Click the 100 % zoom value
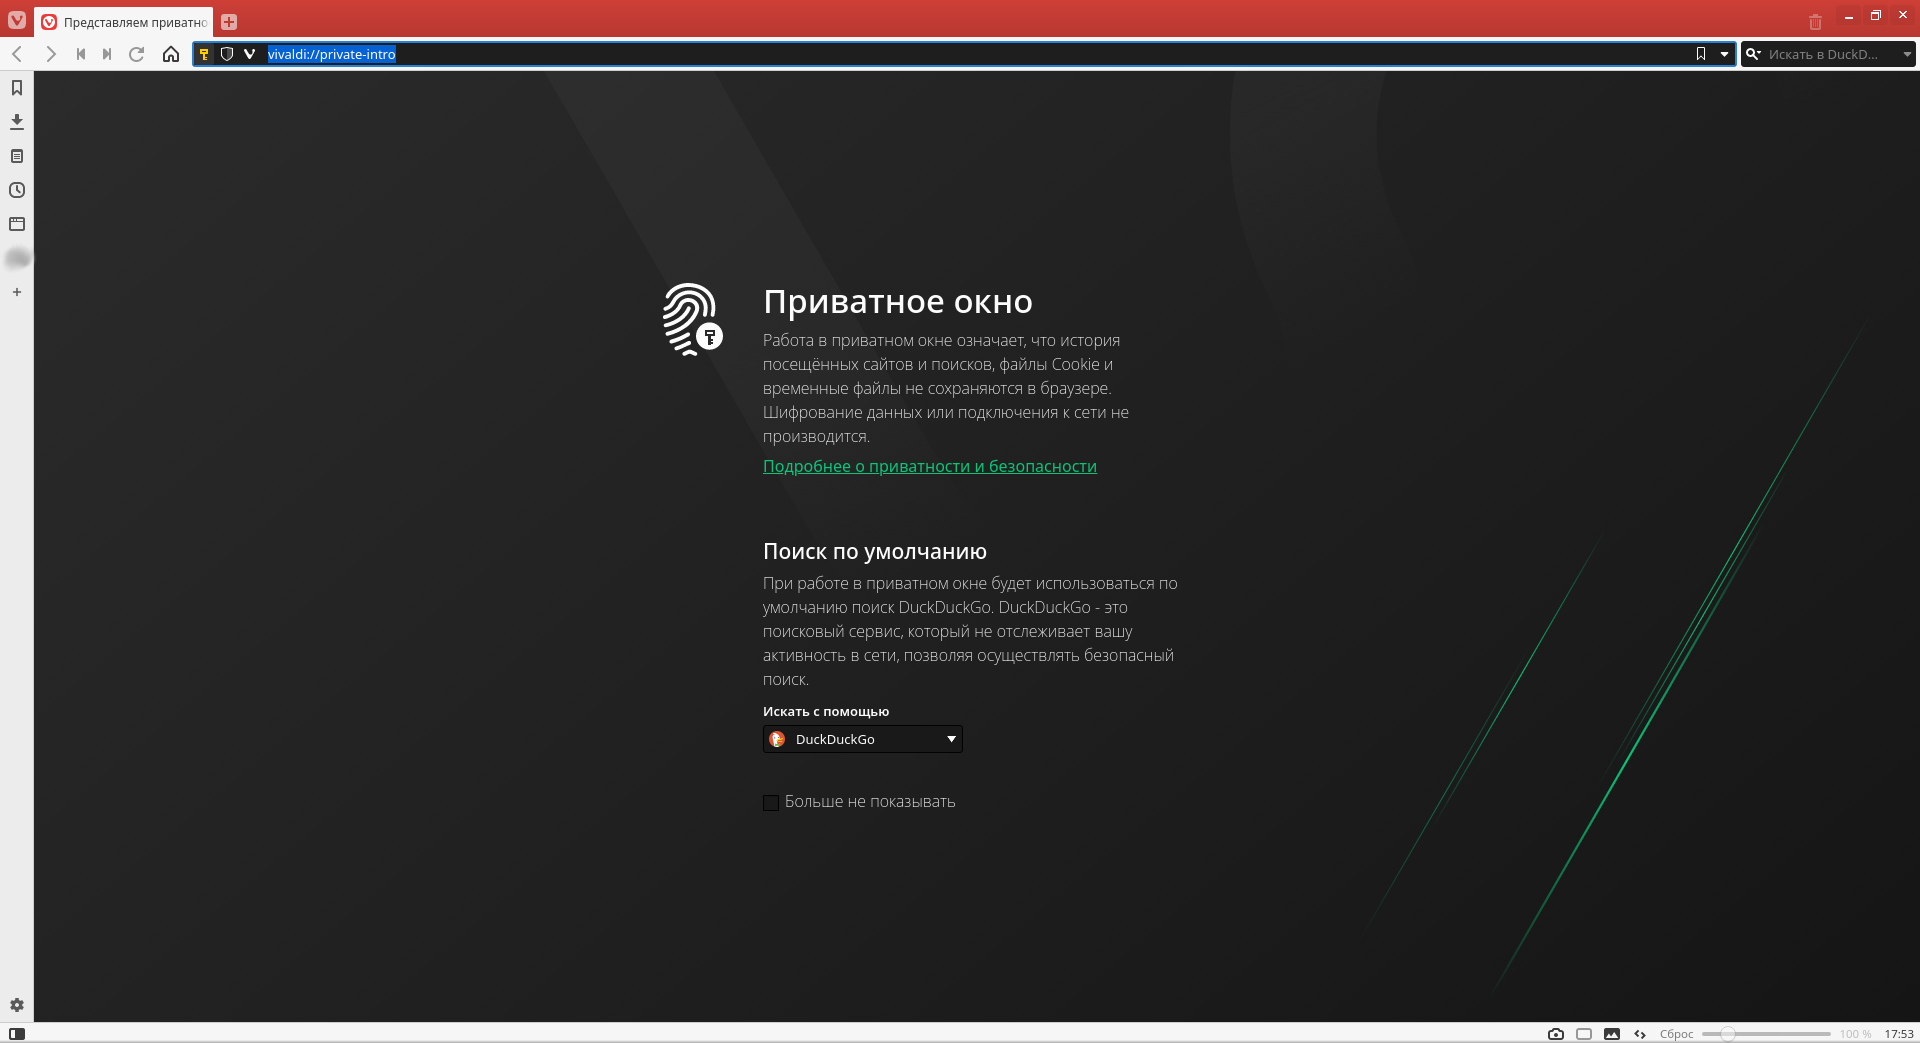 [x=1855, y=1034]
